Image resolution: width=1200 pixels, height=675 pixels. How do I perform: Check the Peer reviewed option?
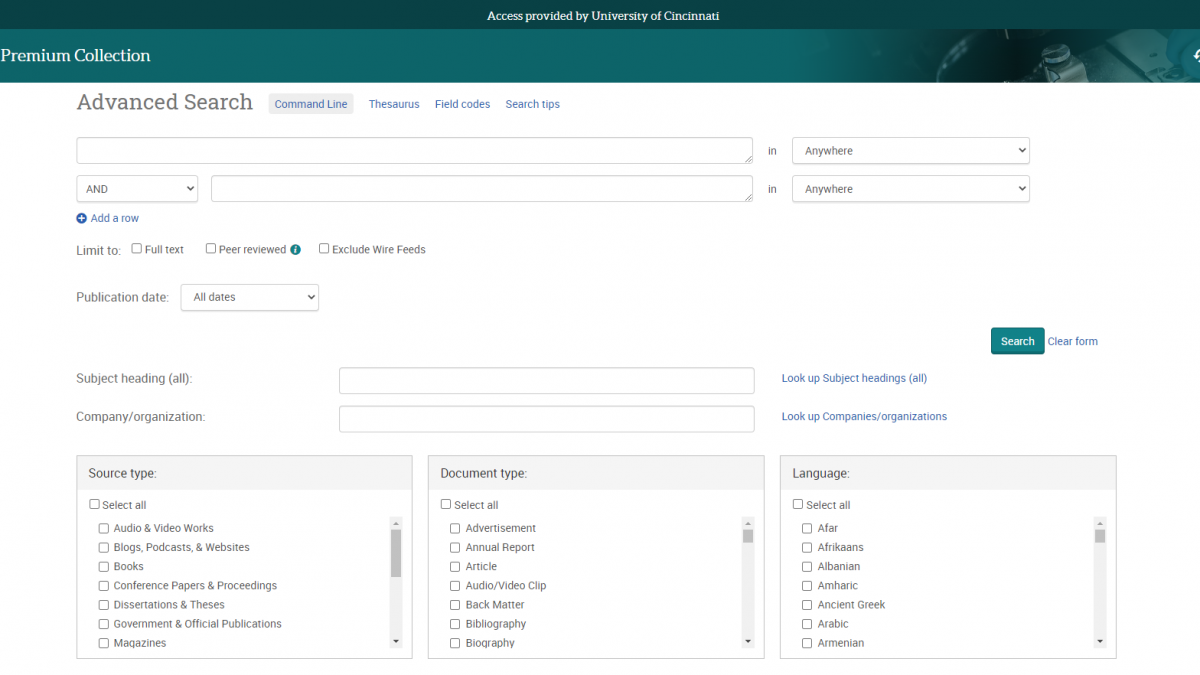(x=211, y=249)
